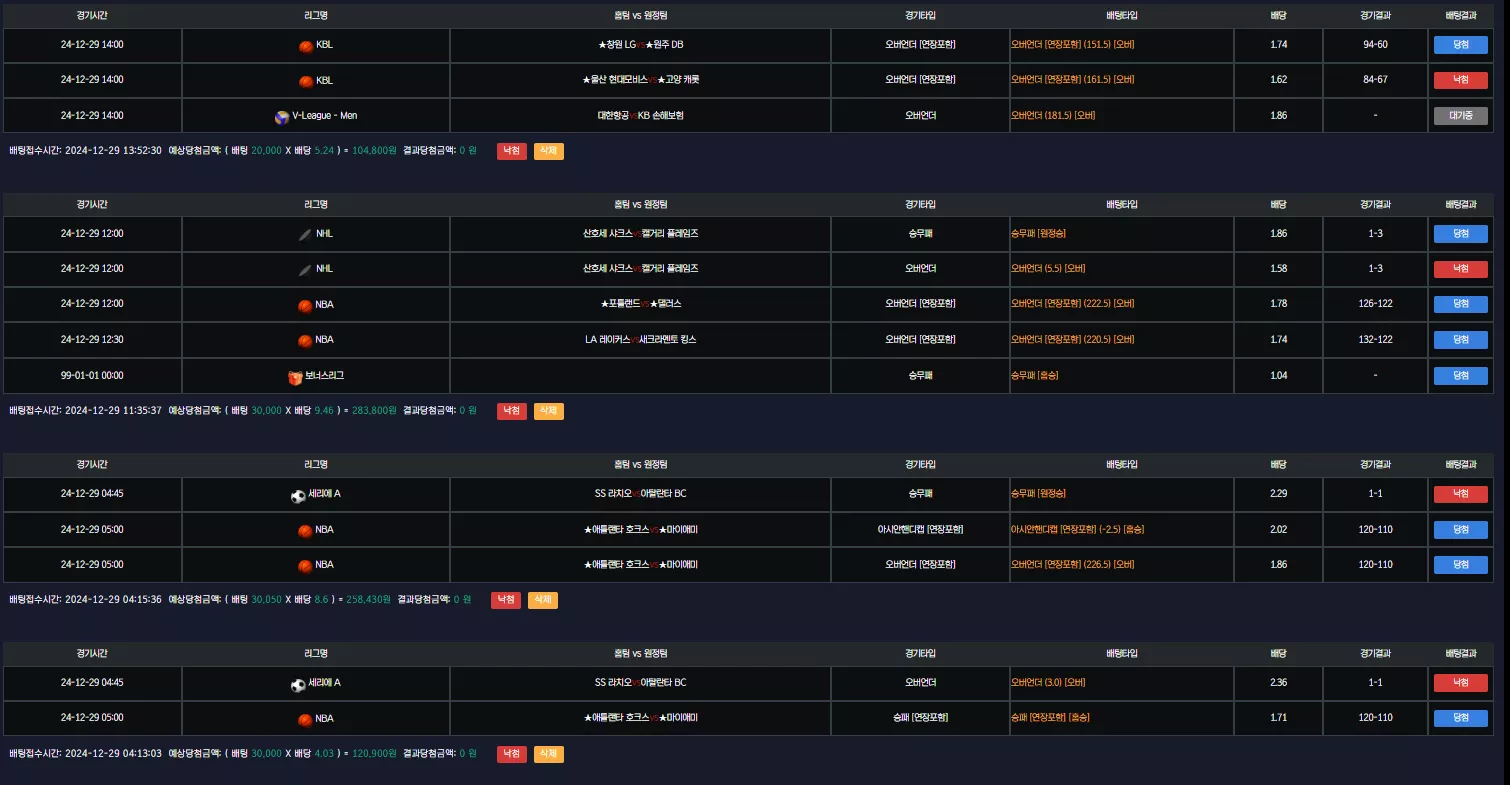Click soccer ball icon in 세리에 A 승무패 row

click(298, 495)
